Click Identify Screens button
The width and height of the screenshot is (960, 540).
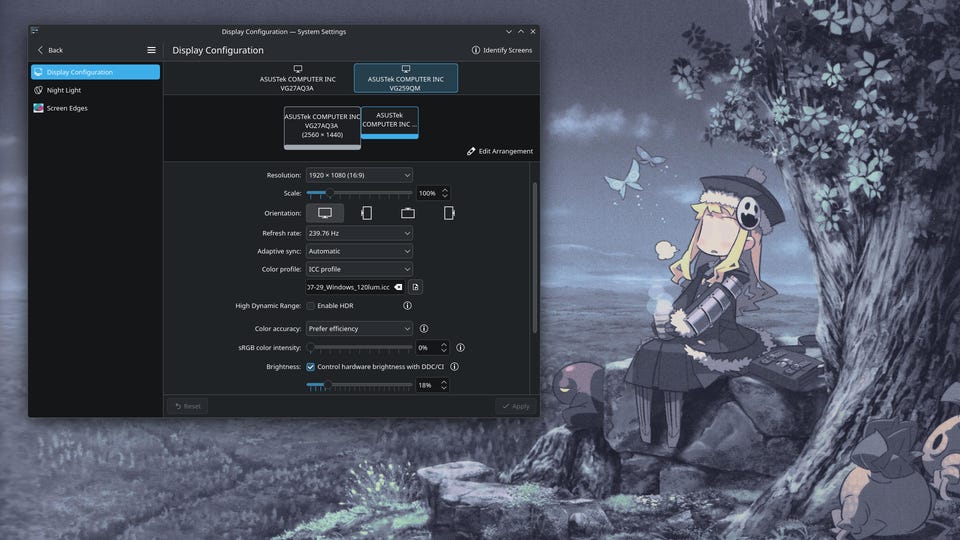502,50
